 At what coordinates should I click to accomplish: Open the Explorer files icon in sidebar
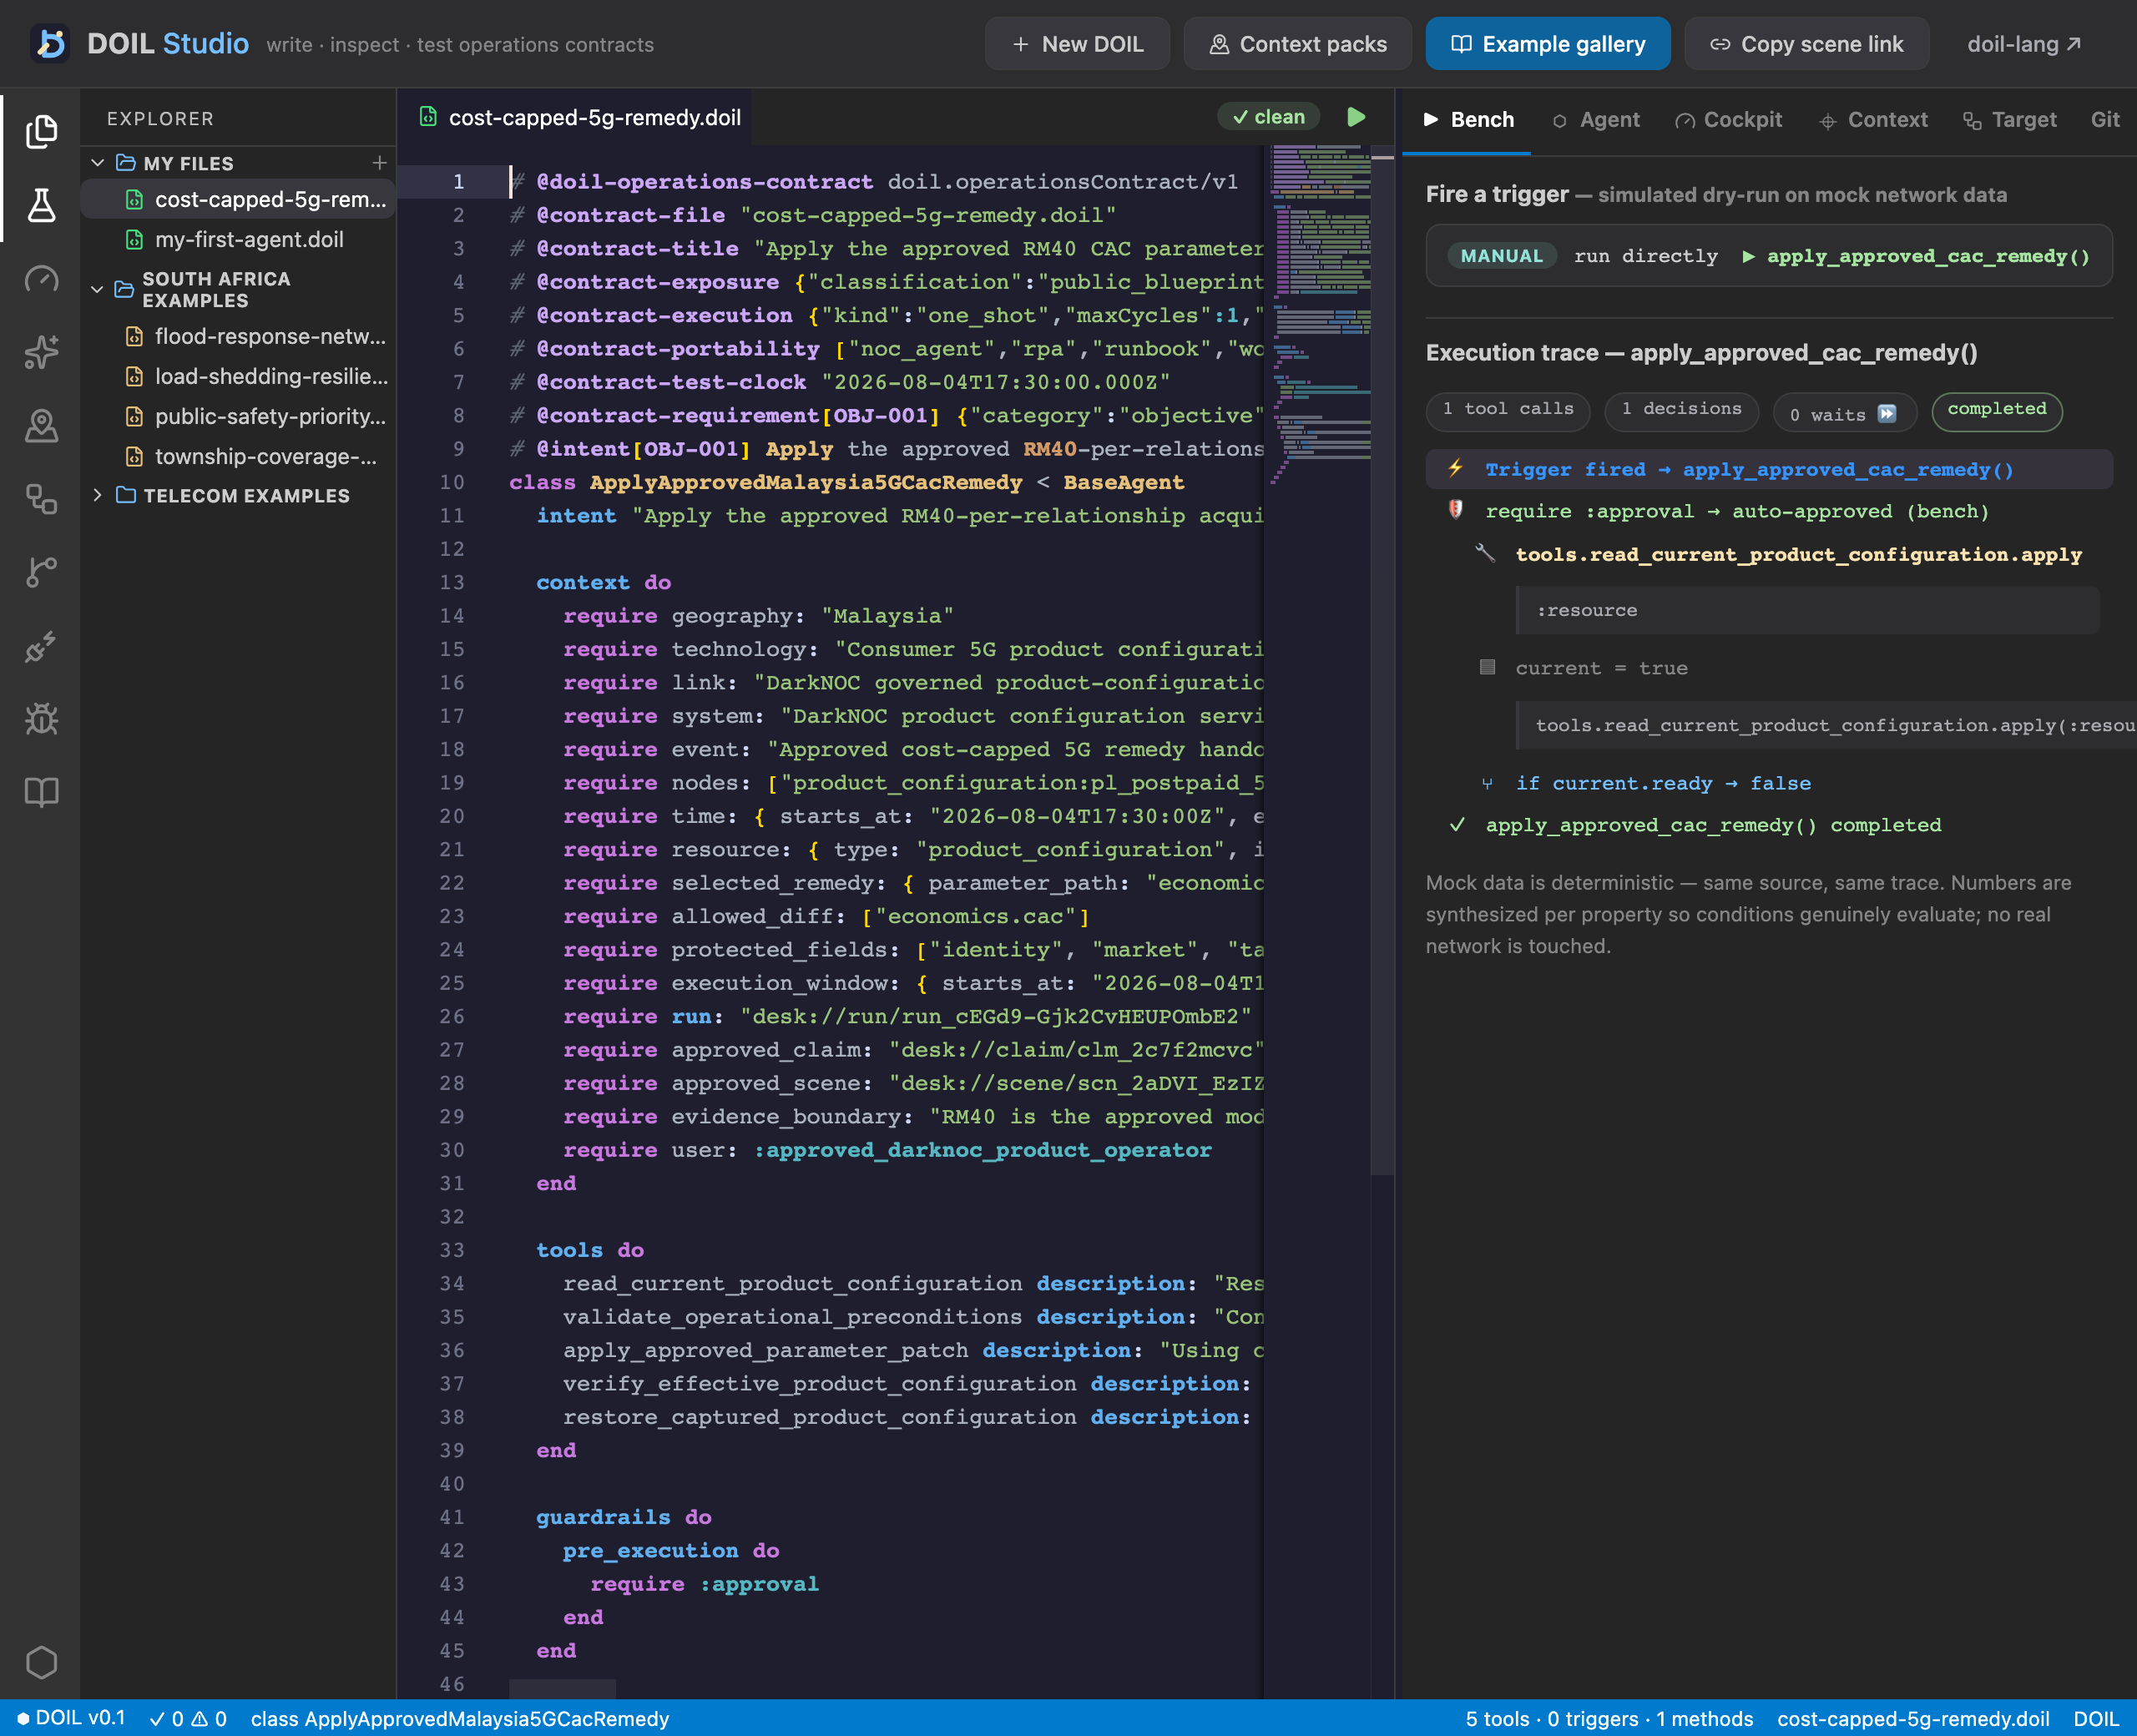(41, 131)
